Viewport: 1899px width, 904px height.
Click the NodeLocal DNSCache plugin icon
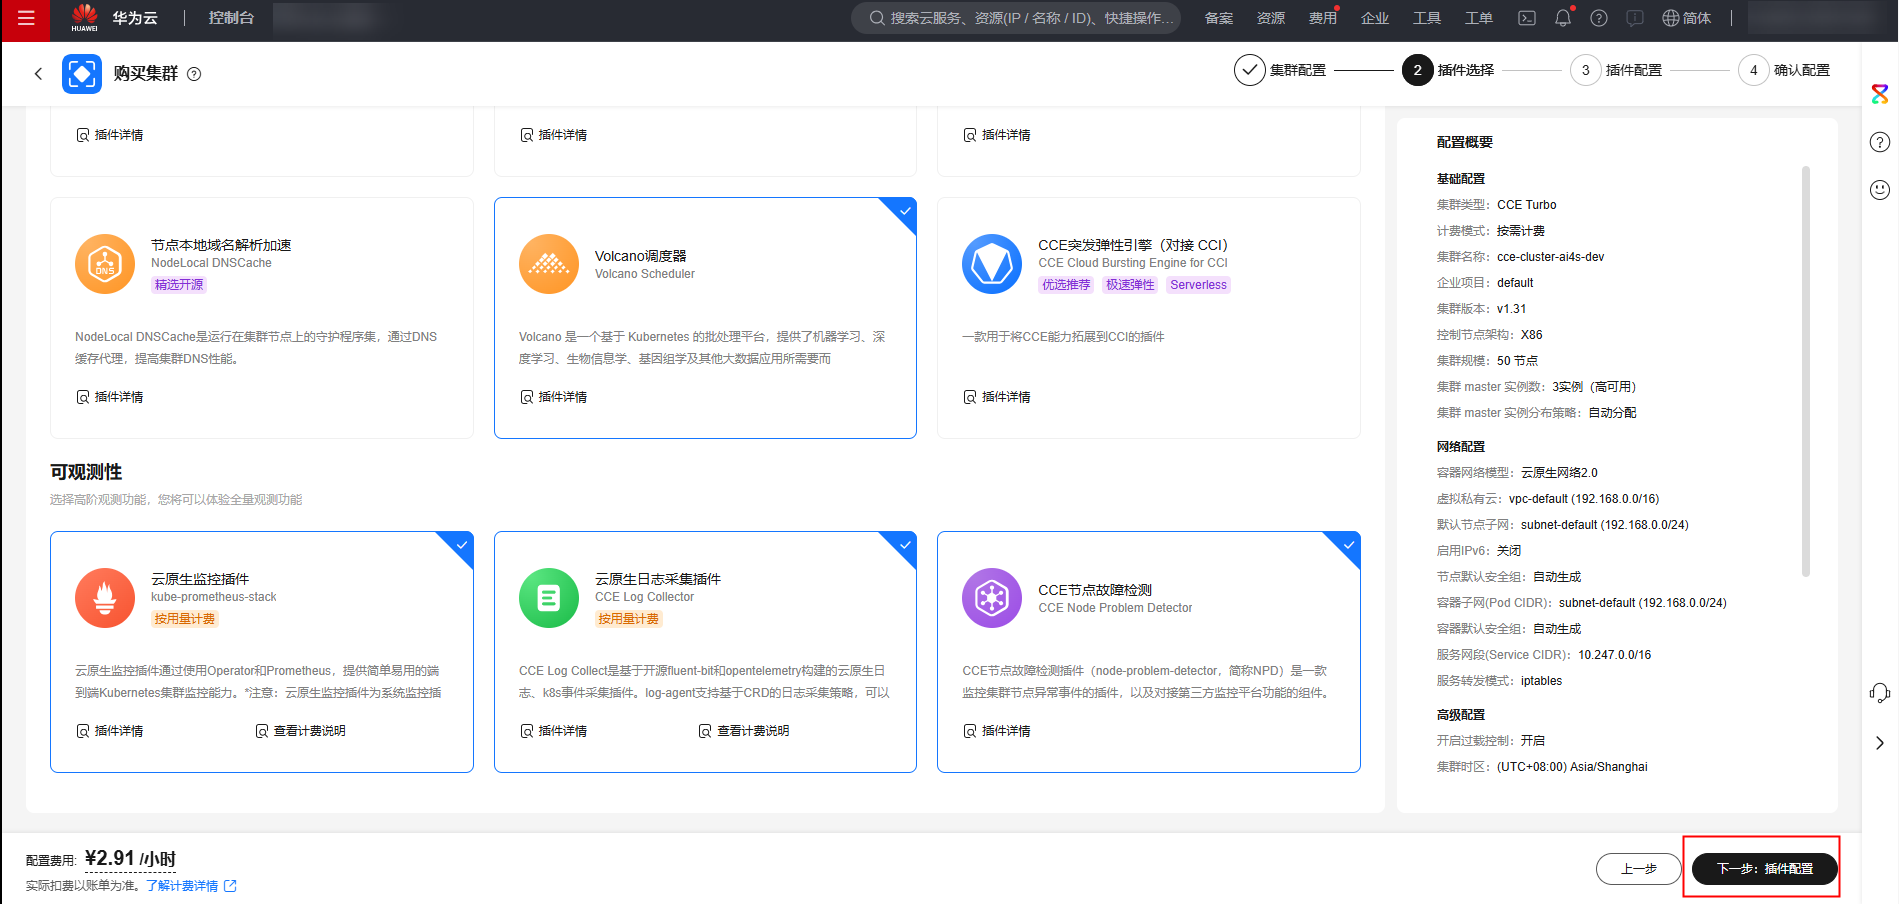pos(105,264)
